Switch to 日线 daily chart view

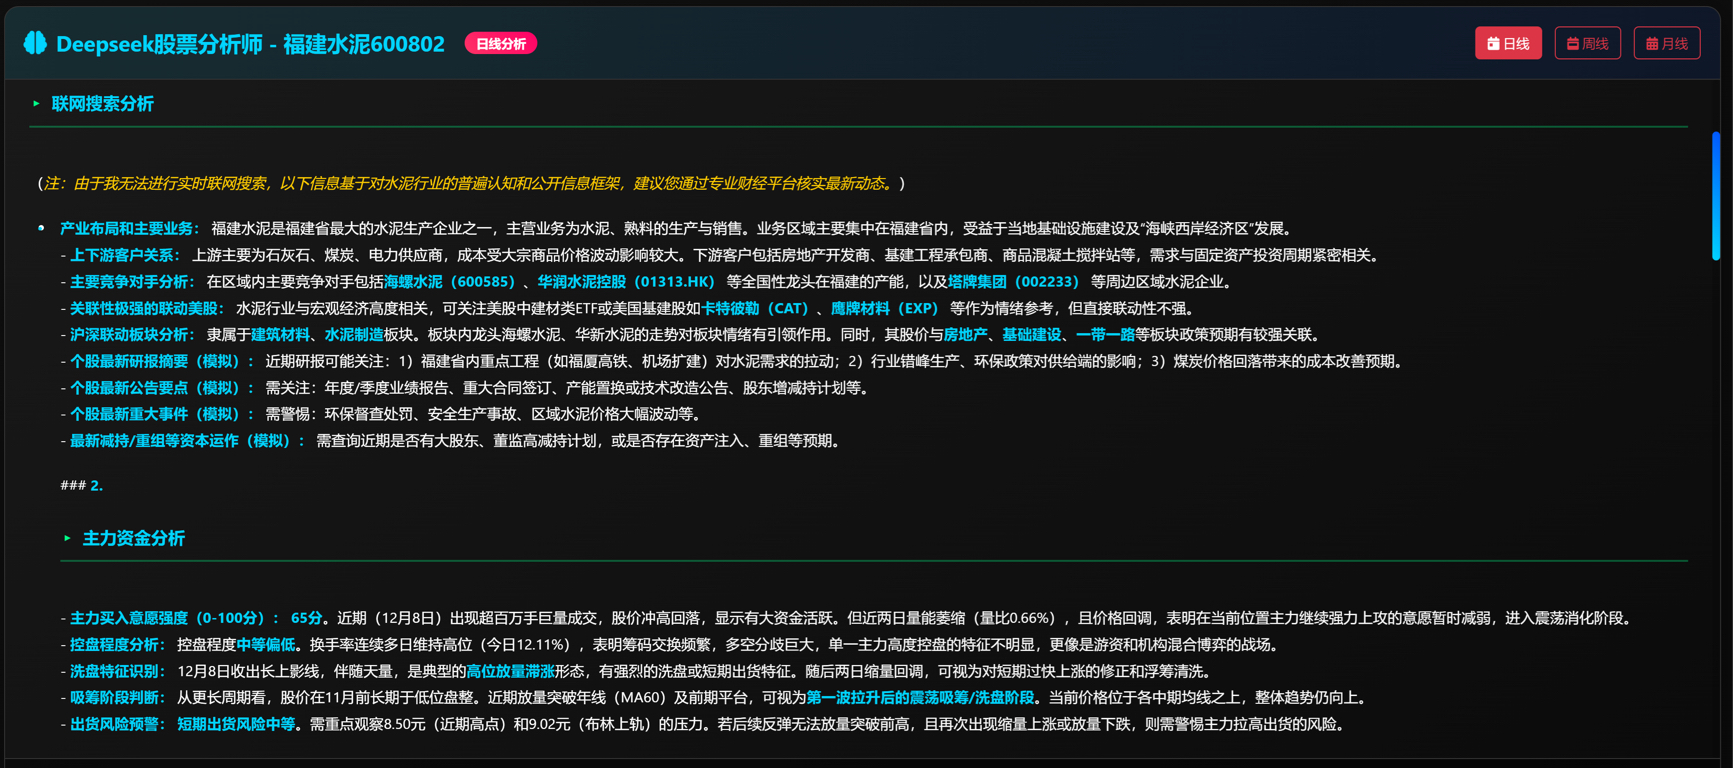coord(1508,43)
